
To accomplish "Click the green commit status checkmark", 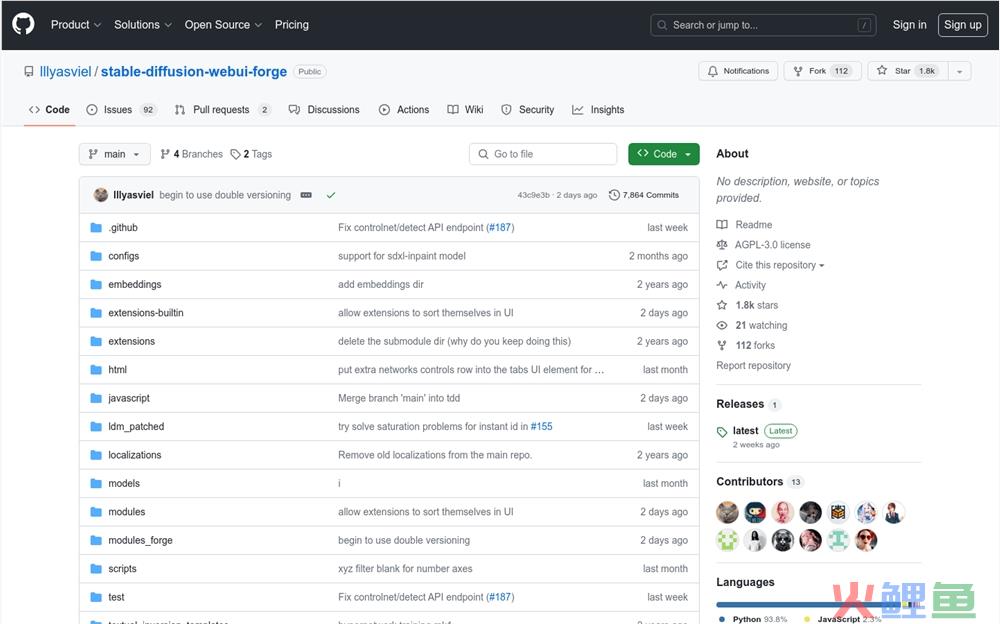I will click(331, 195).
